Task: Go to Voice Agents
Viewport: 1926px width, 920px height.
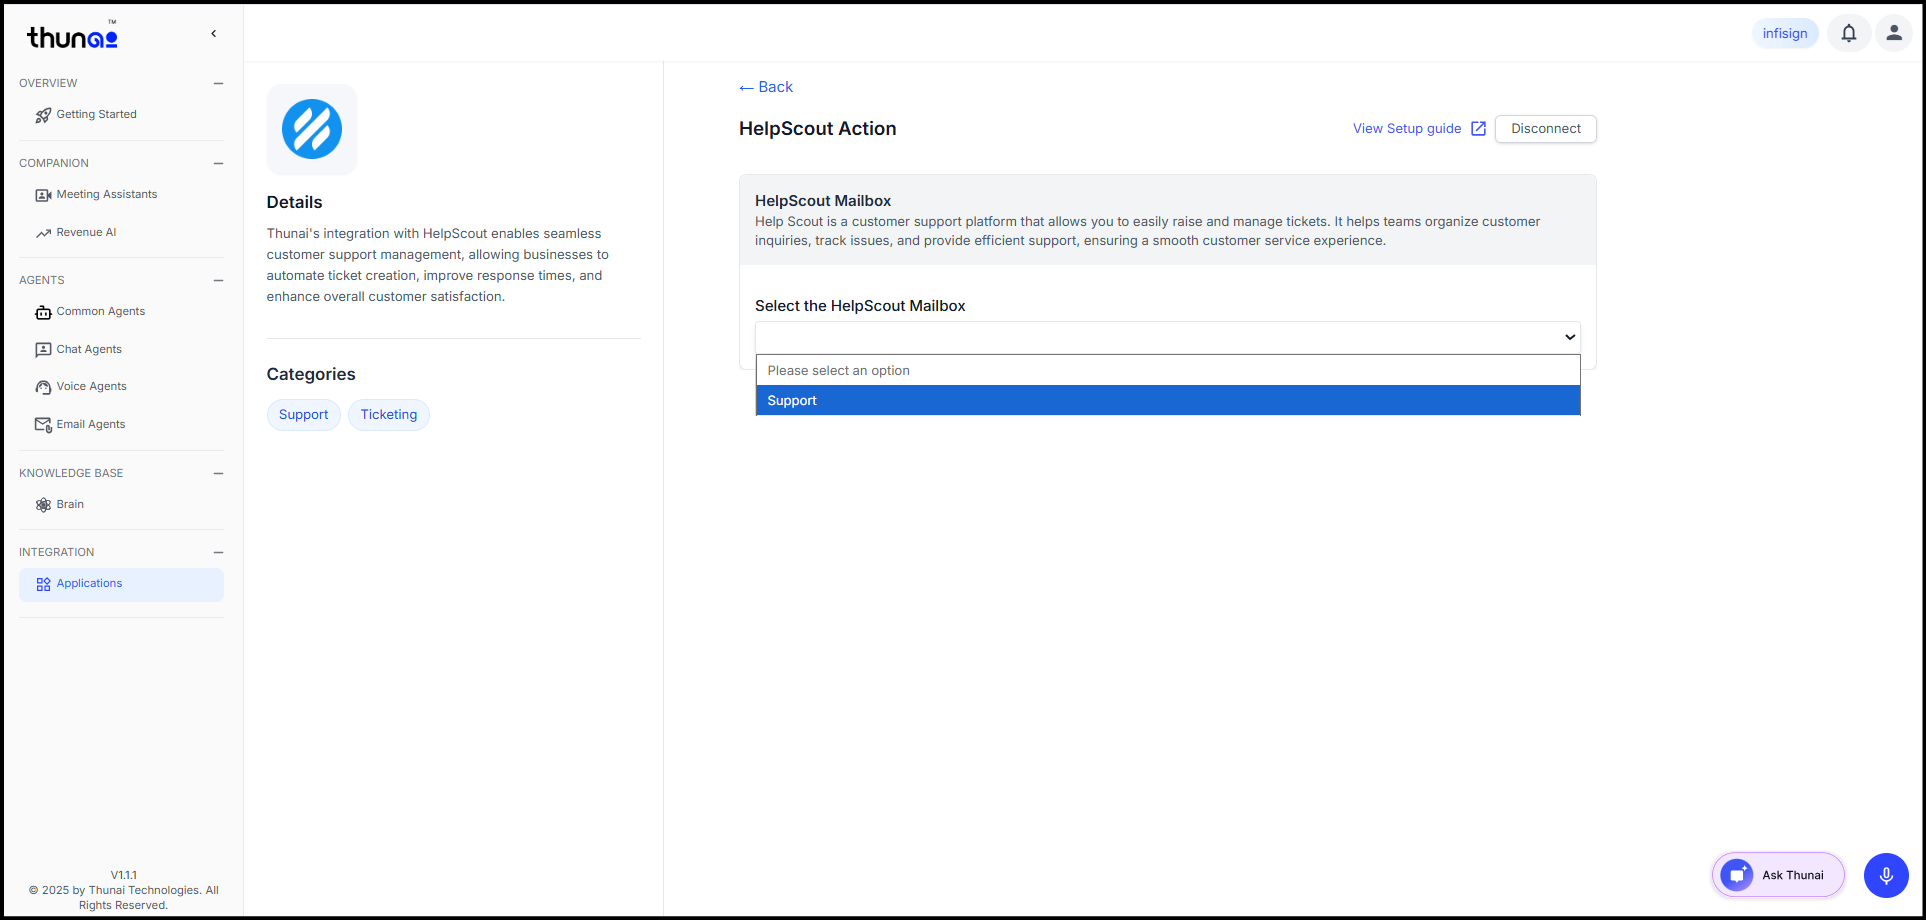Action: click(92, 387)
